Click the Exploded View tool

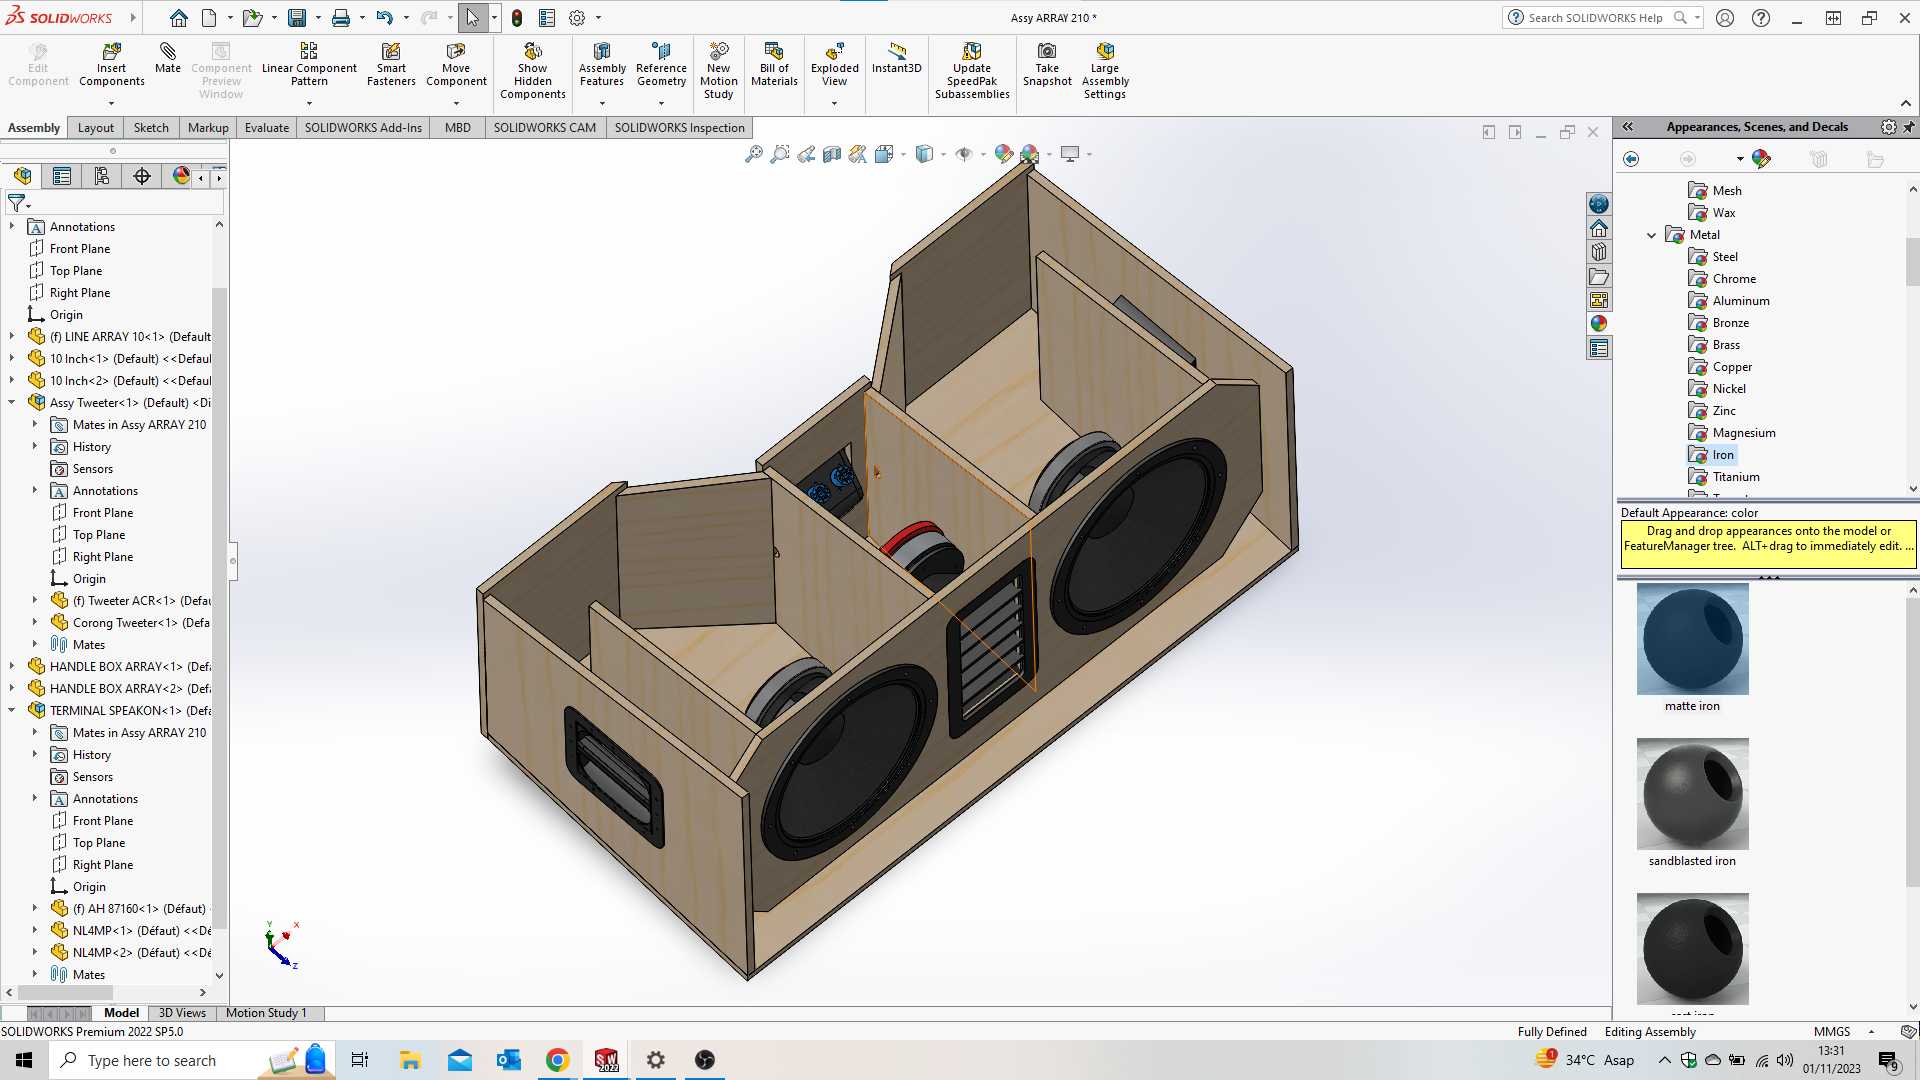pos(835,64)
